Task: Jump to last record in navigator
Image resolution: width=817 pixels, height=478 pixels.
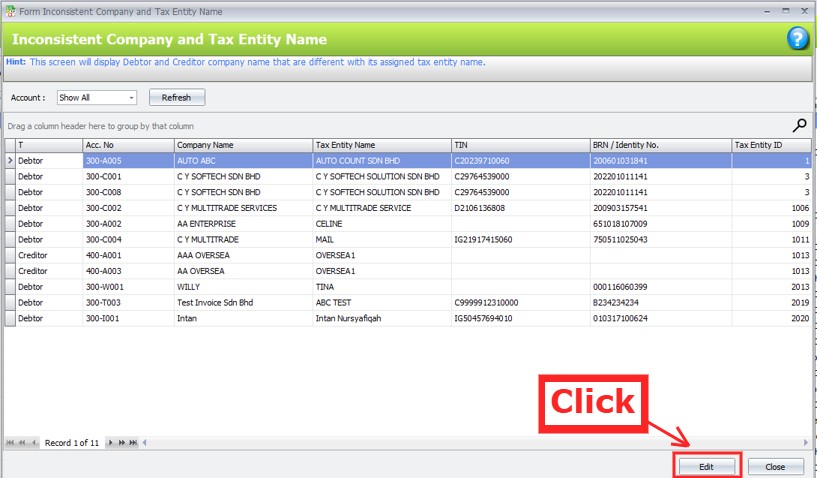Action: tap(133, 442)
